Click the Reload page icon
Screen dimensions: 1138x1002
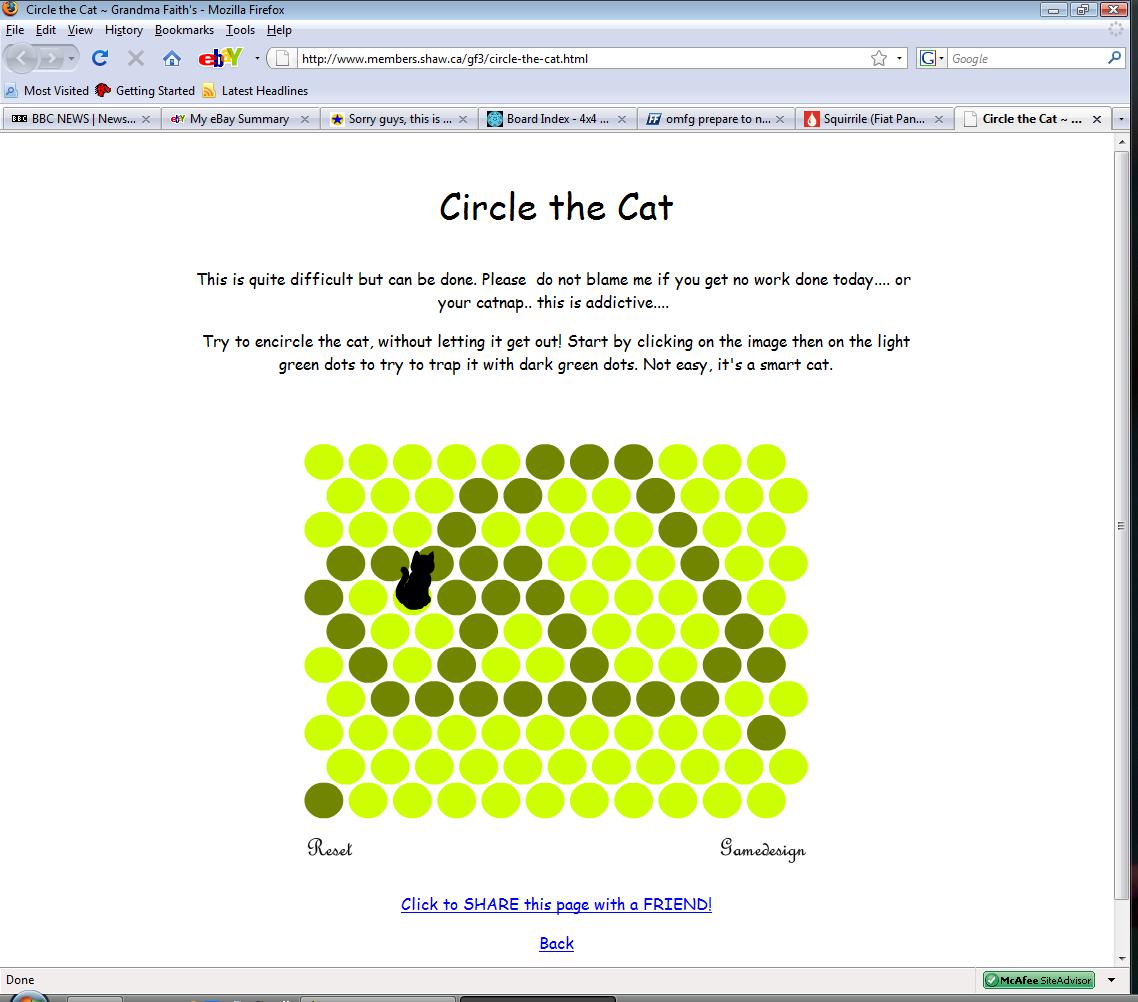point(100,58)
